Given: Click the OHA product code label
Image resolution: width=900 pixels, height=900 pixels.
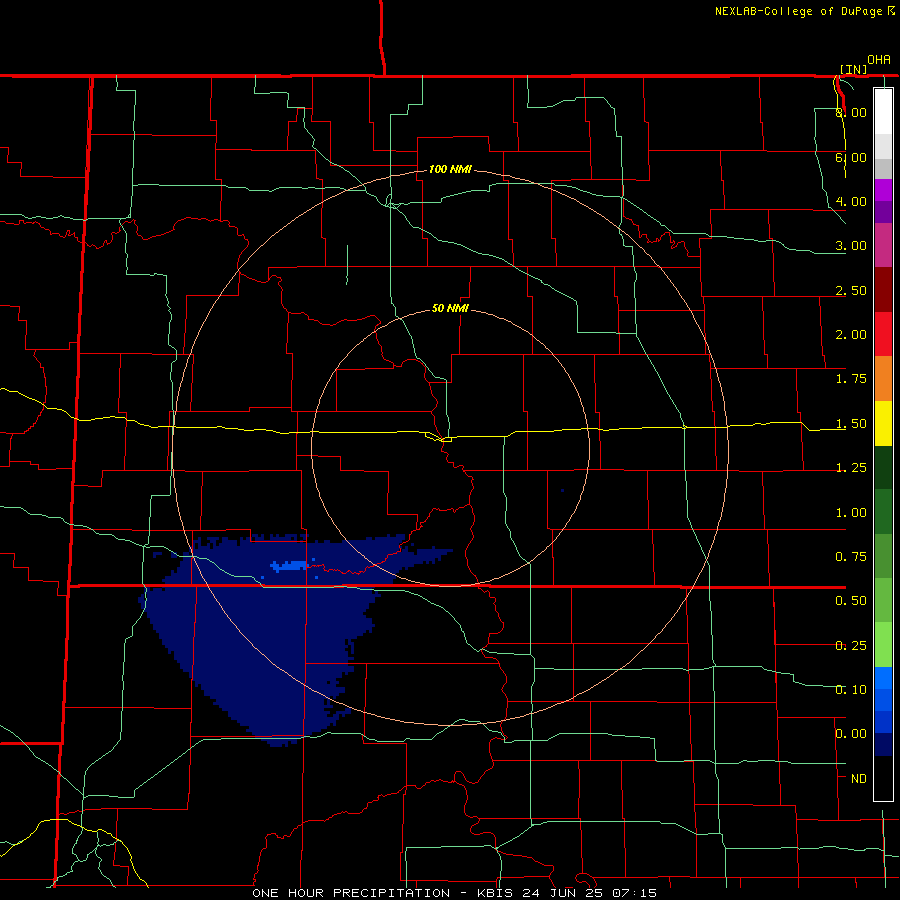Looking at the screenshot, I should [x=879, y=60].
